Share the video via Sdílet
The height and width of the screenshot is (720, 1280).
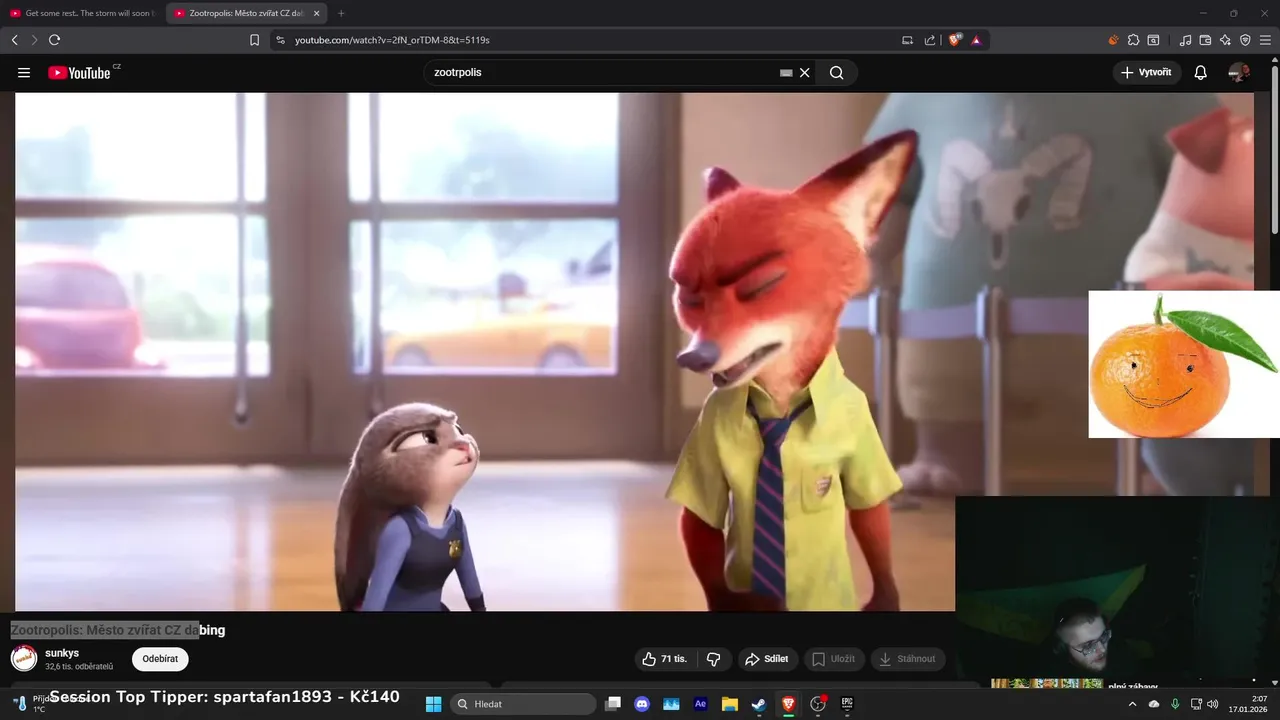pos(767,659)
